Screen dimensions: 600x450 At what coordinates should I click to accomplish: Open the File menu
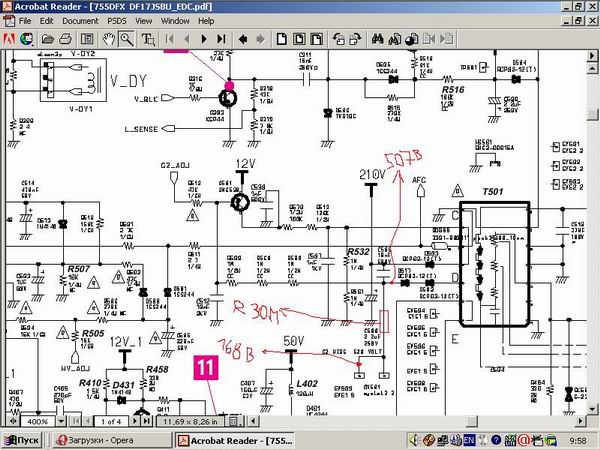pyautogui.click(x=25, y=21)
